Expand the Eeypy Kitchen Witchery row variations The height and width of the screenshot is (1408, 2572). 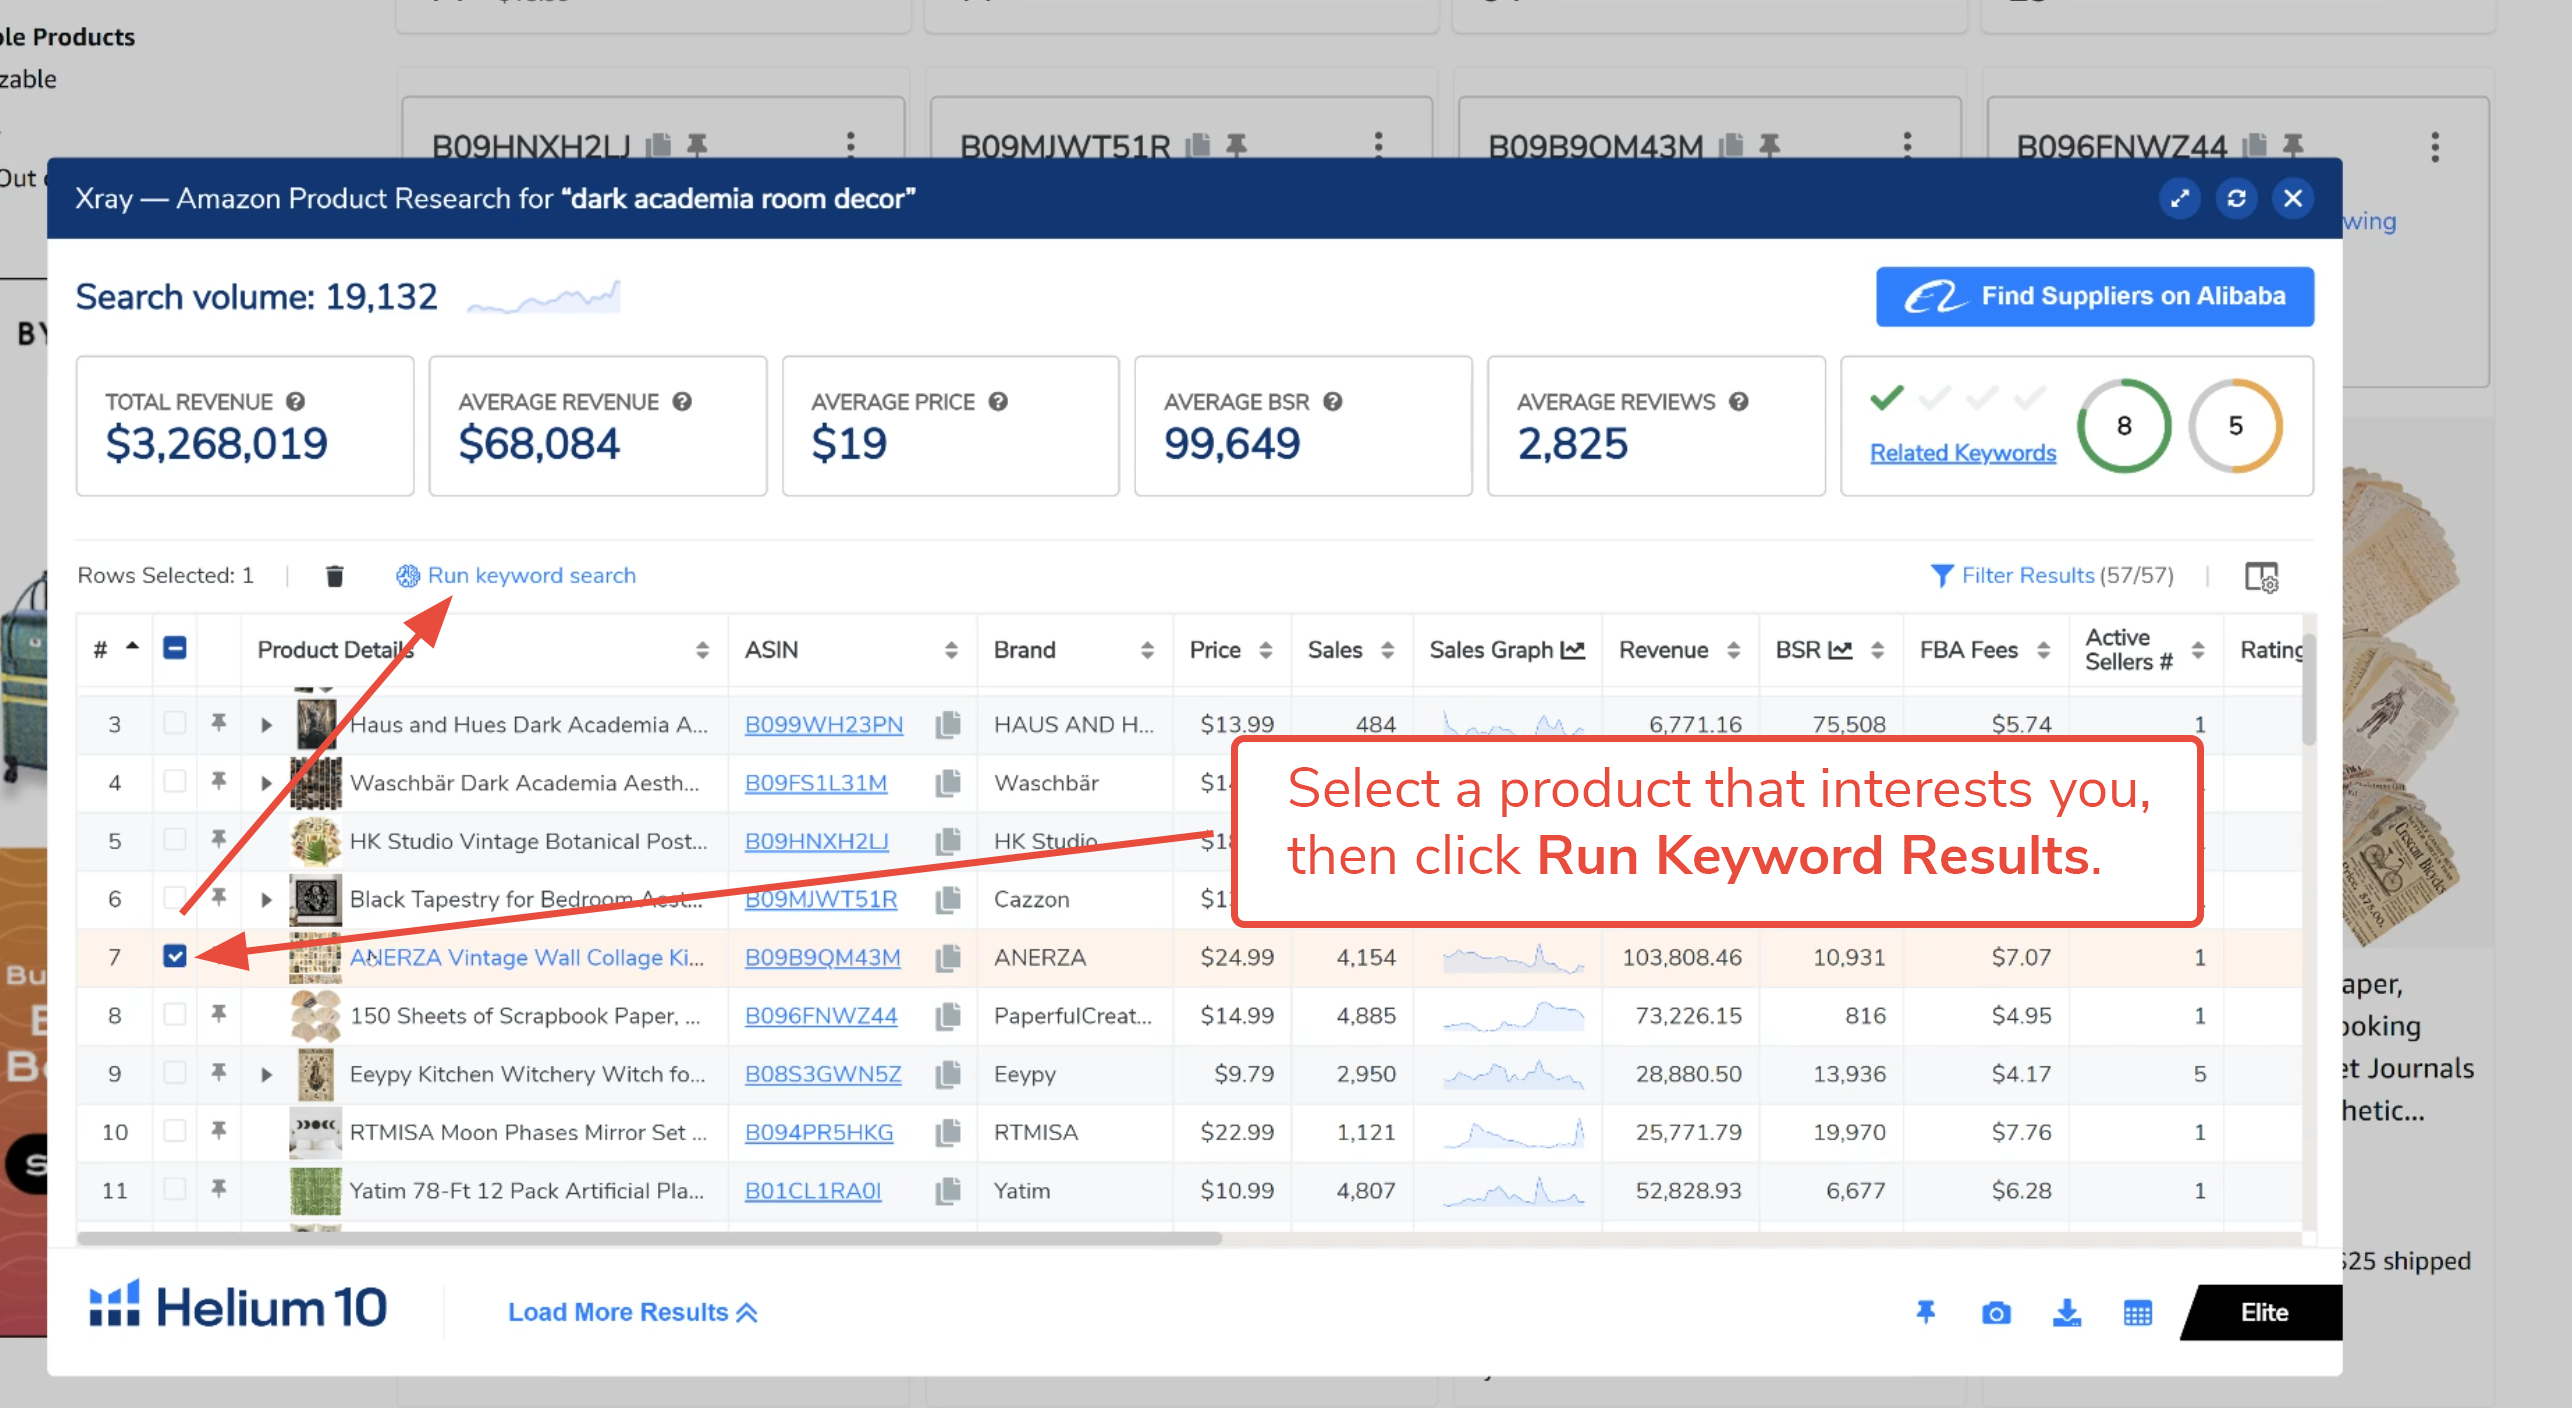(266, 1074)
